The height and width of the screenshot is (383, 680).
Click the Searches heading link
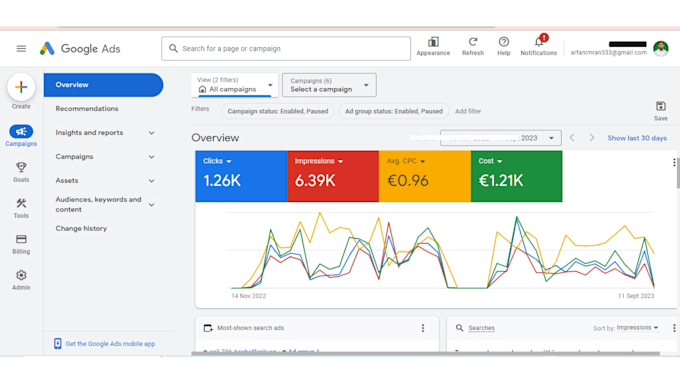click(481, 328)
